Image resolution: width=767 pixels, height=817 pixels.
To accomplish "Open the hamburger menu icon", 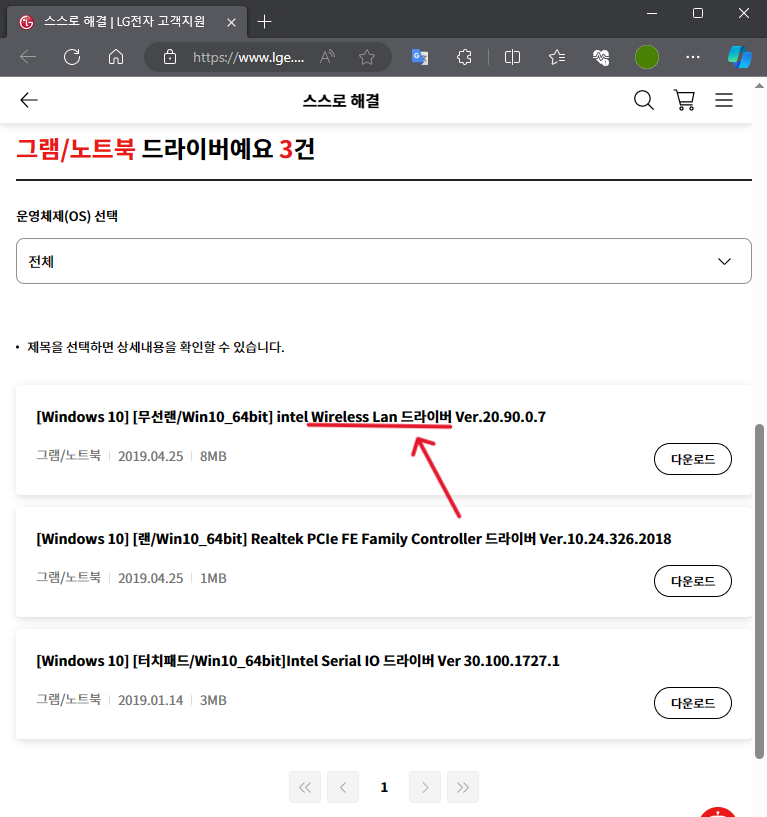I will click(x=724, y=100).
